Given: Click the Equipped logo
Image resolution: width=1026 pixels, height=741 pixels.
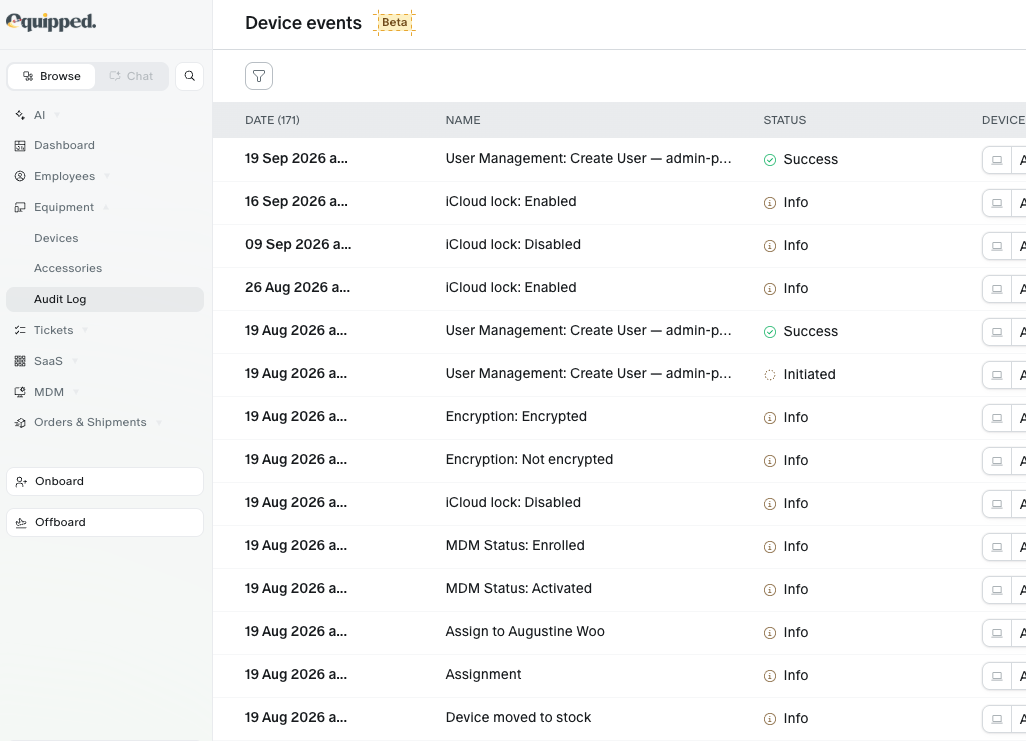Looking at the screenshot, I should 51,22.
